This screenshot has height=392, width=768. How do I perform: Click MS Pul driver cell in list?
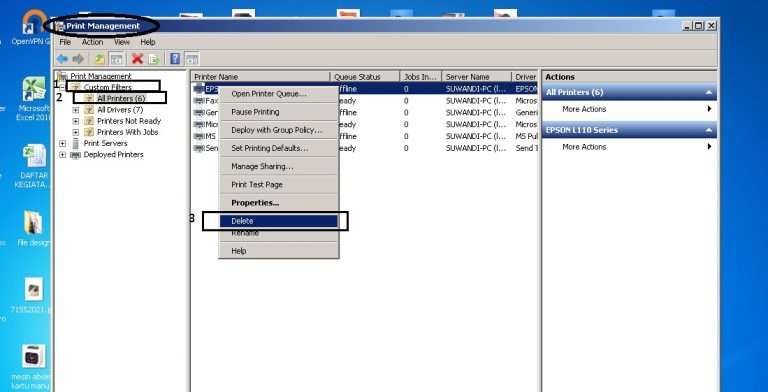pyautogui.click(x=527, y=136)
